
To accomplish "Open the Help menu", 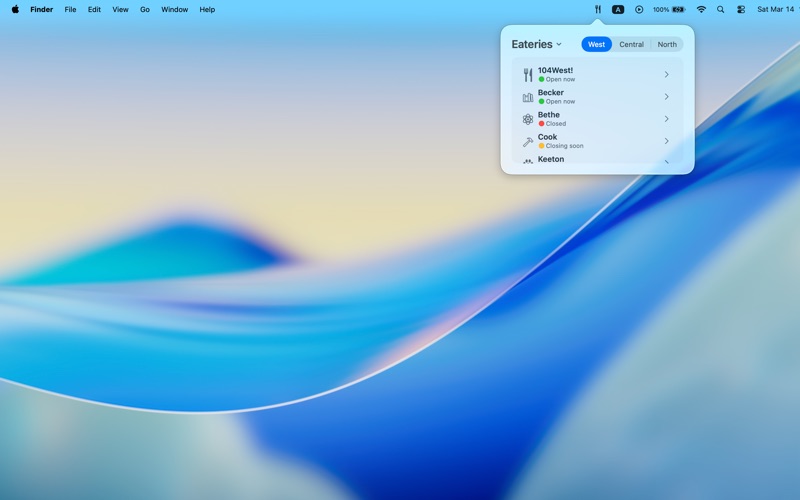I will point(207,9).
